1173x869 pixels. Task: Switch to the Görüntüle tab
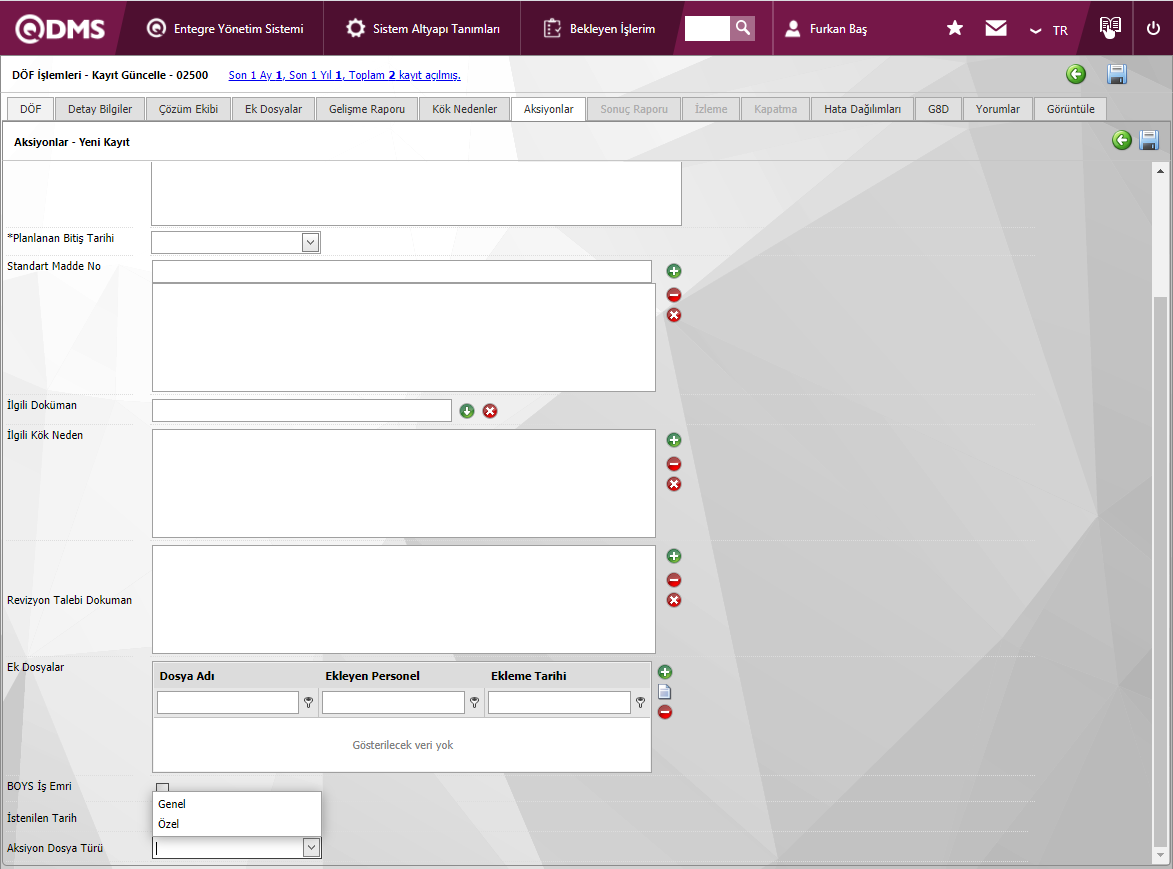[x=1071, y=108]
